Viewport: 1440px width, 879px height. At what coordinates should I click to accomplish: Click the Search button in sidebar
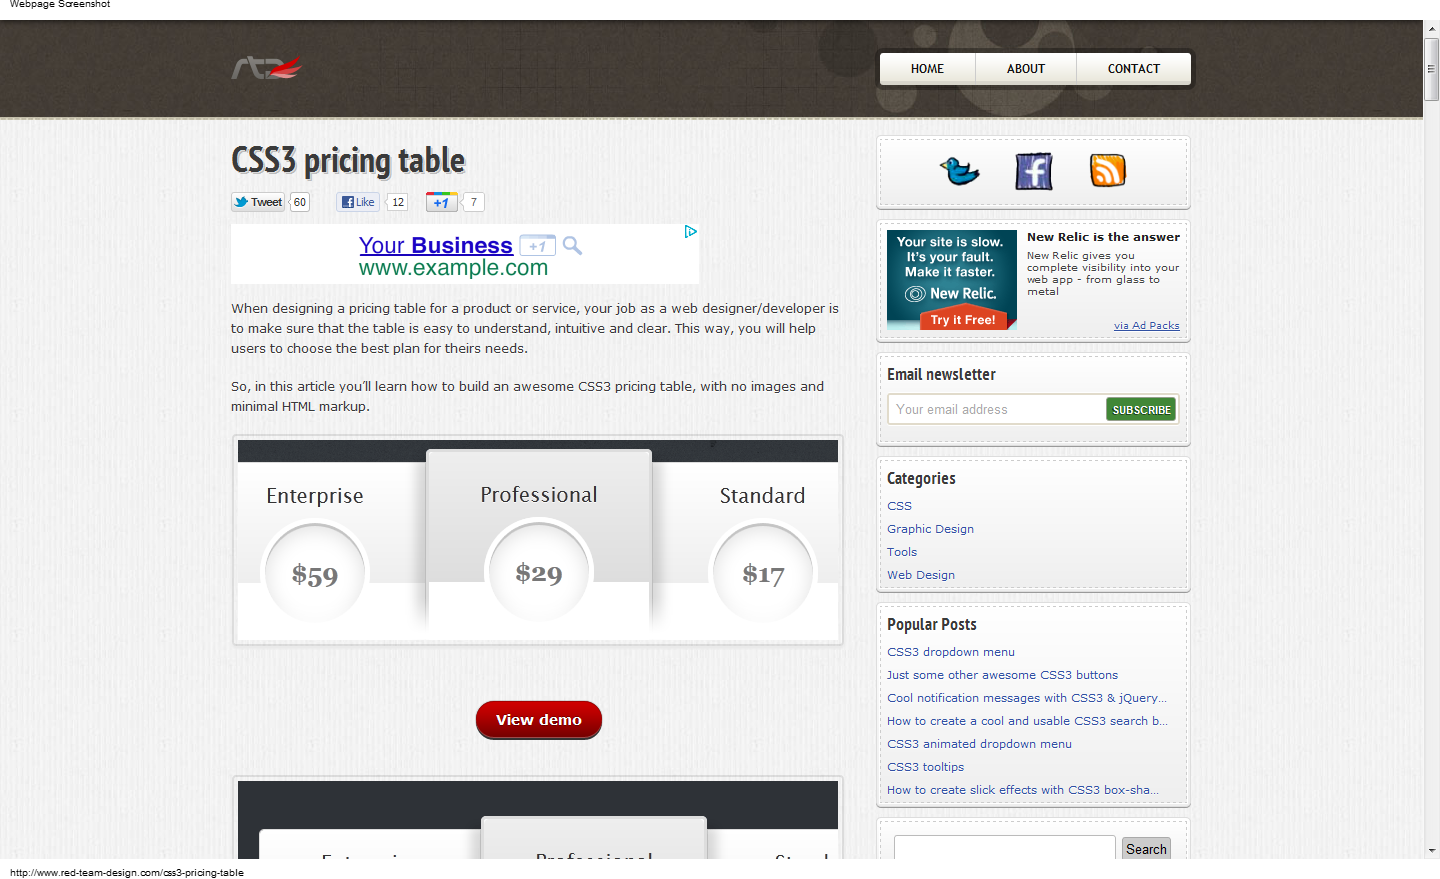[1146, 849]
